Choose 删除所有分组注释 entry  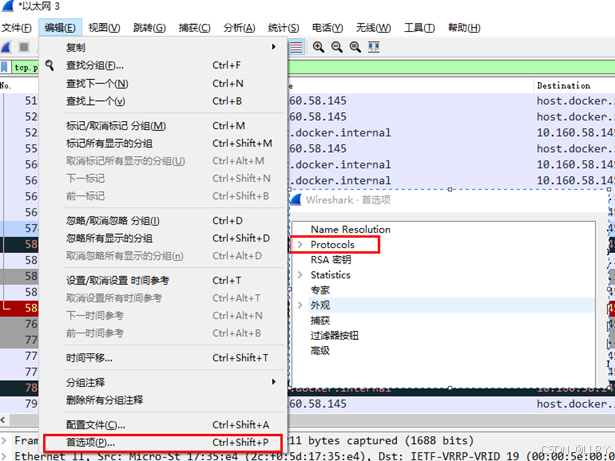[163, 400]
